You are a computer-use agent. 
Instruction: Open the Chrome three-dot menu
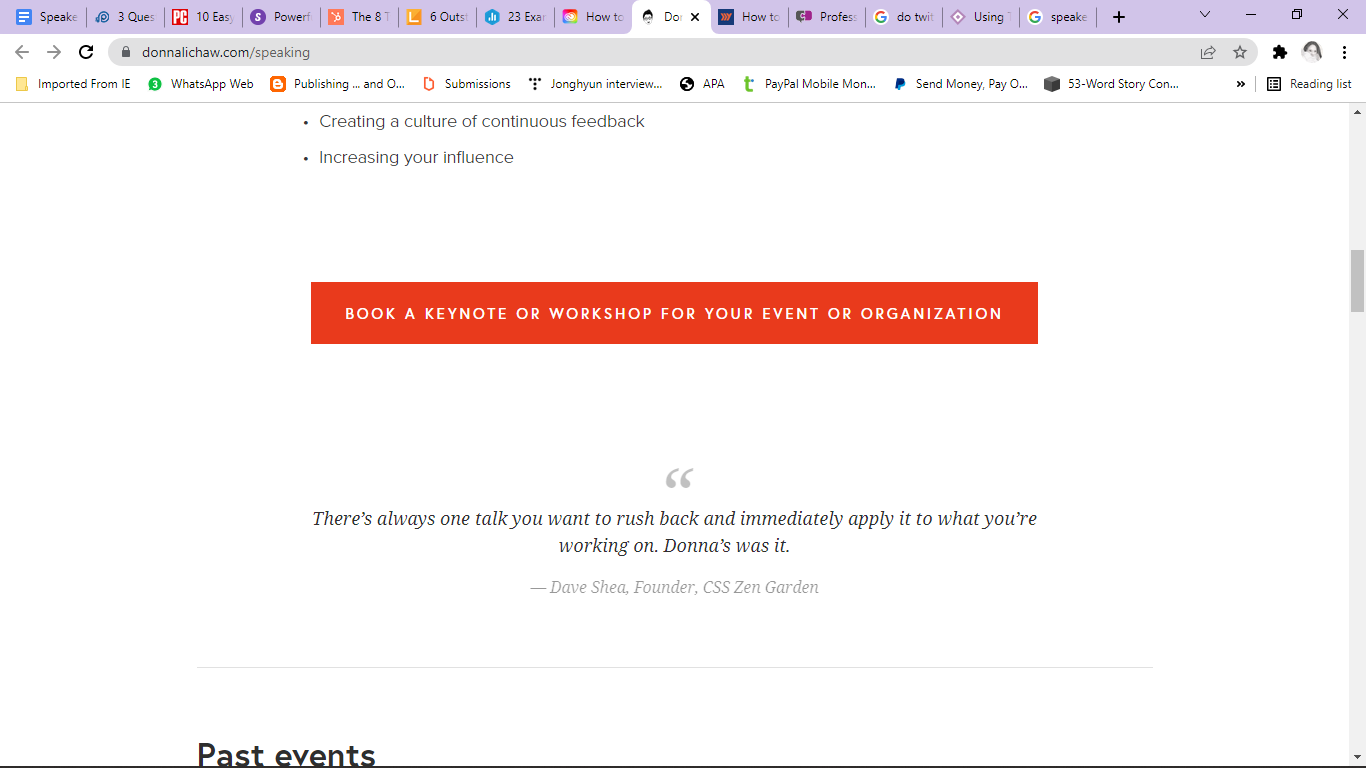(x=1345, y=52)
